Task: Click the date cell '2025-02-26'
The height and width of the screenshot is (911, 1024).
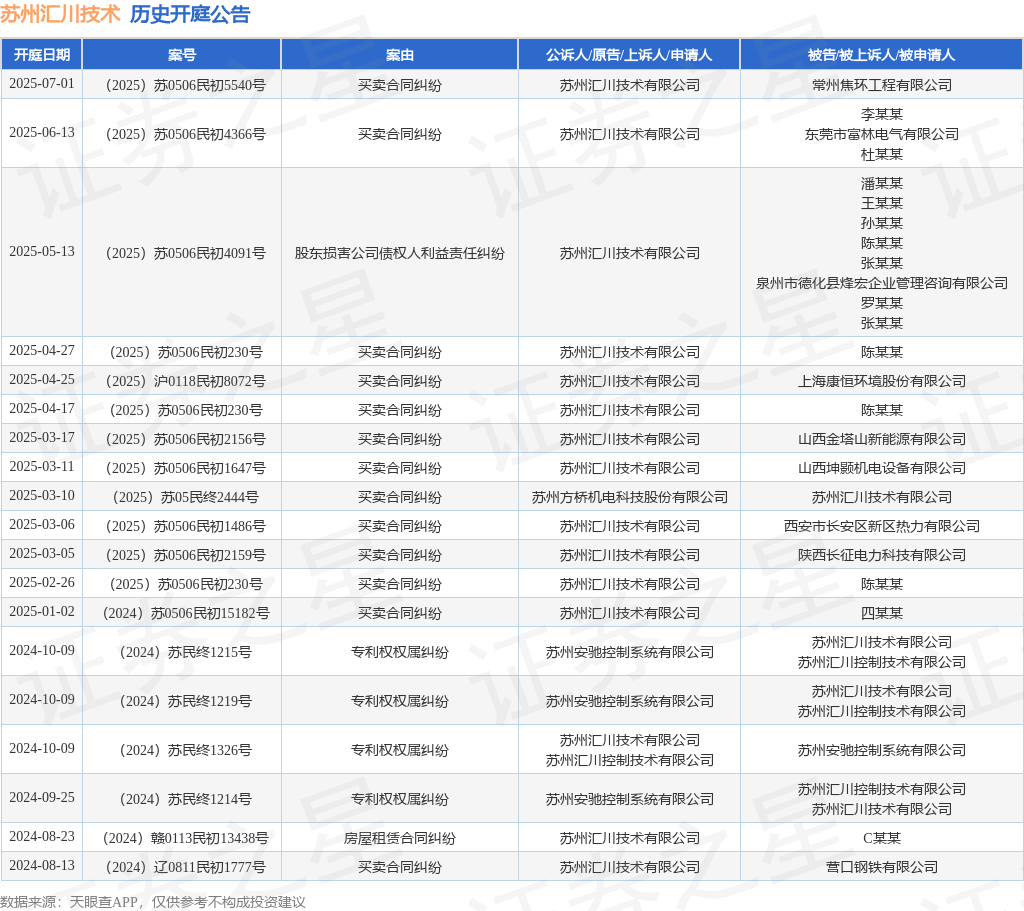Action: [x=42, y=583]
